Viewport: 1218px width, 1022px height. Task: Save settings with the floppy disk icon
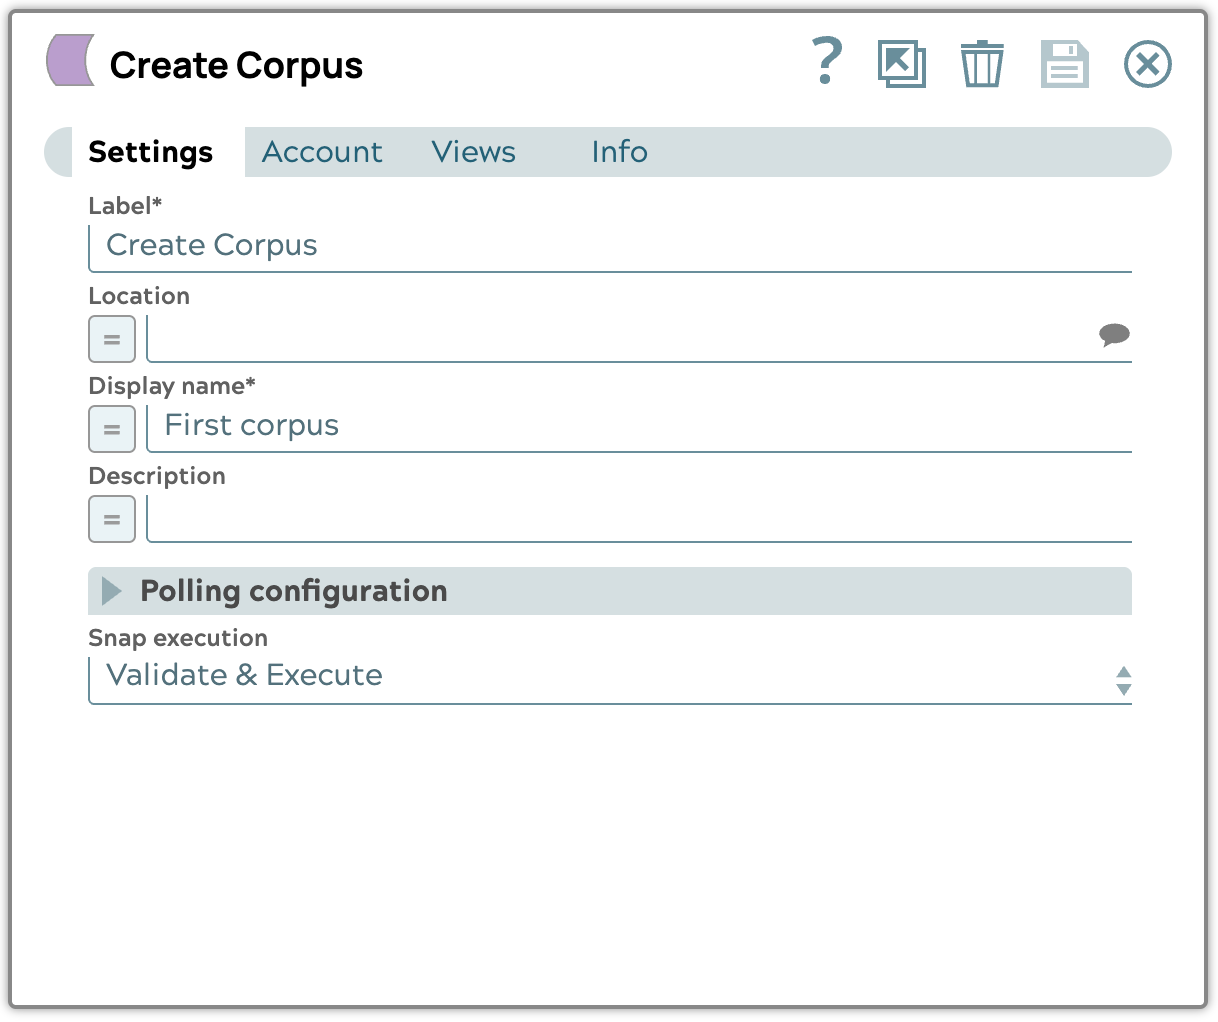coord(1064,64)
